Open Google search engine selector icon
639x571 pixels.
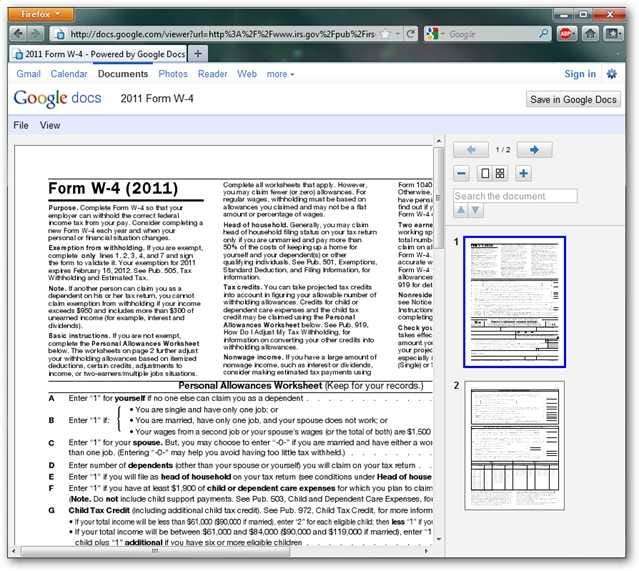point(432,34)
